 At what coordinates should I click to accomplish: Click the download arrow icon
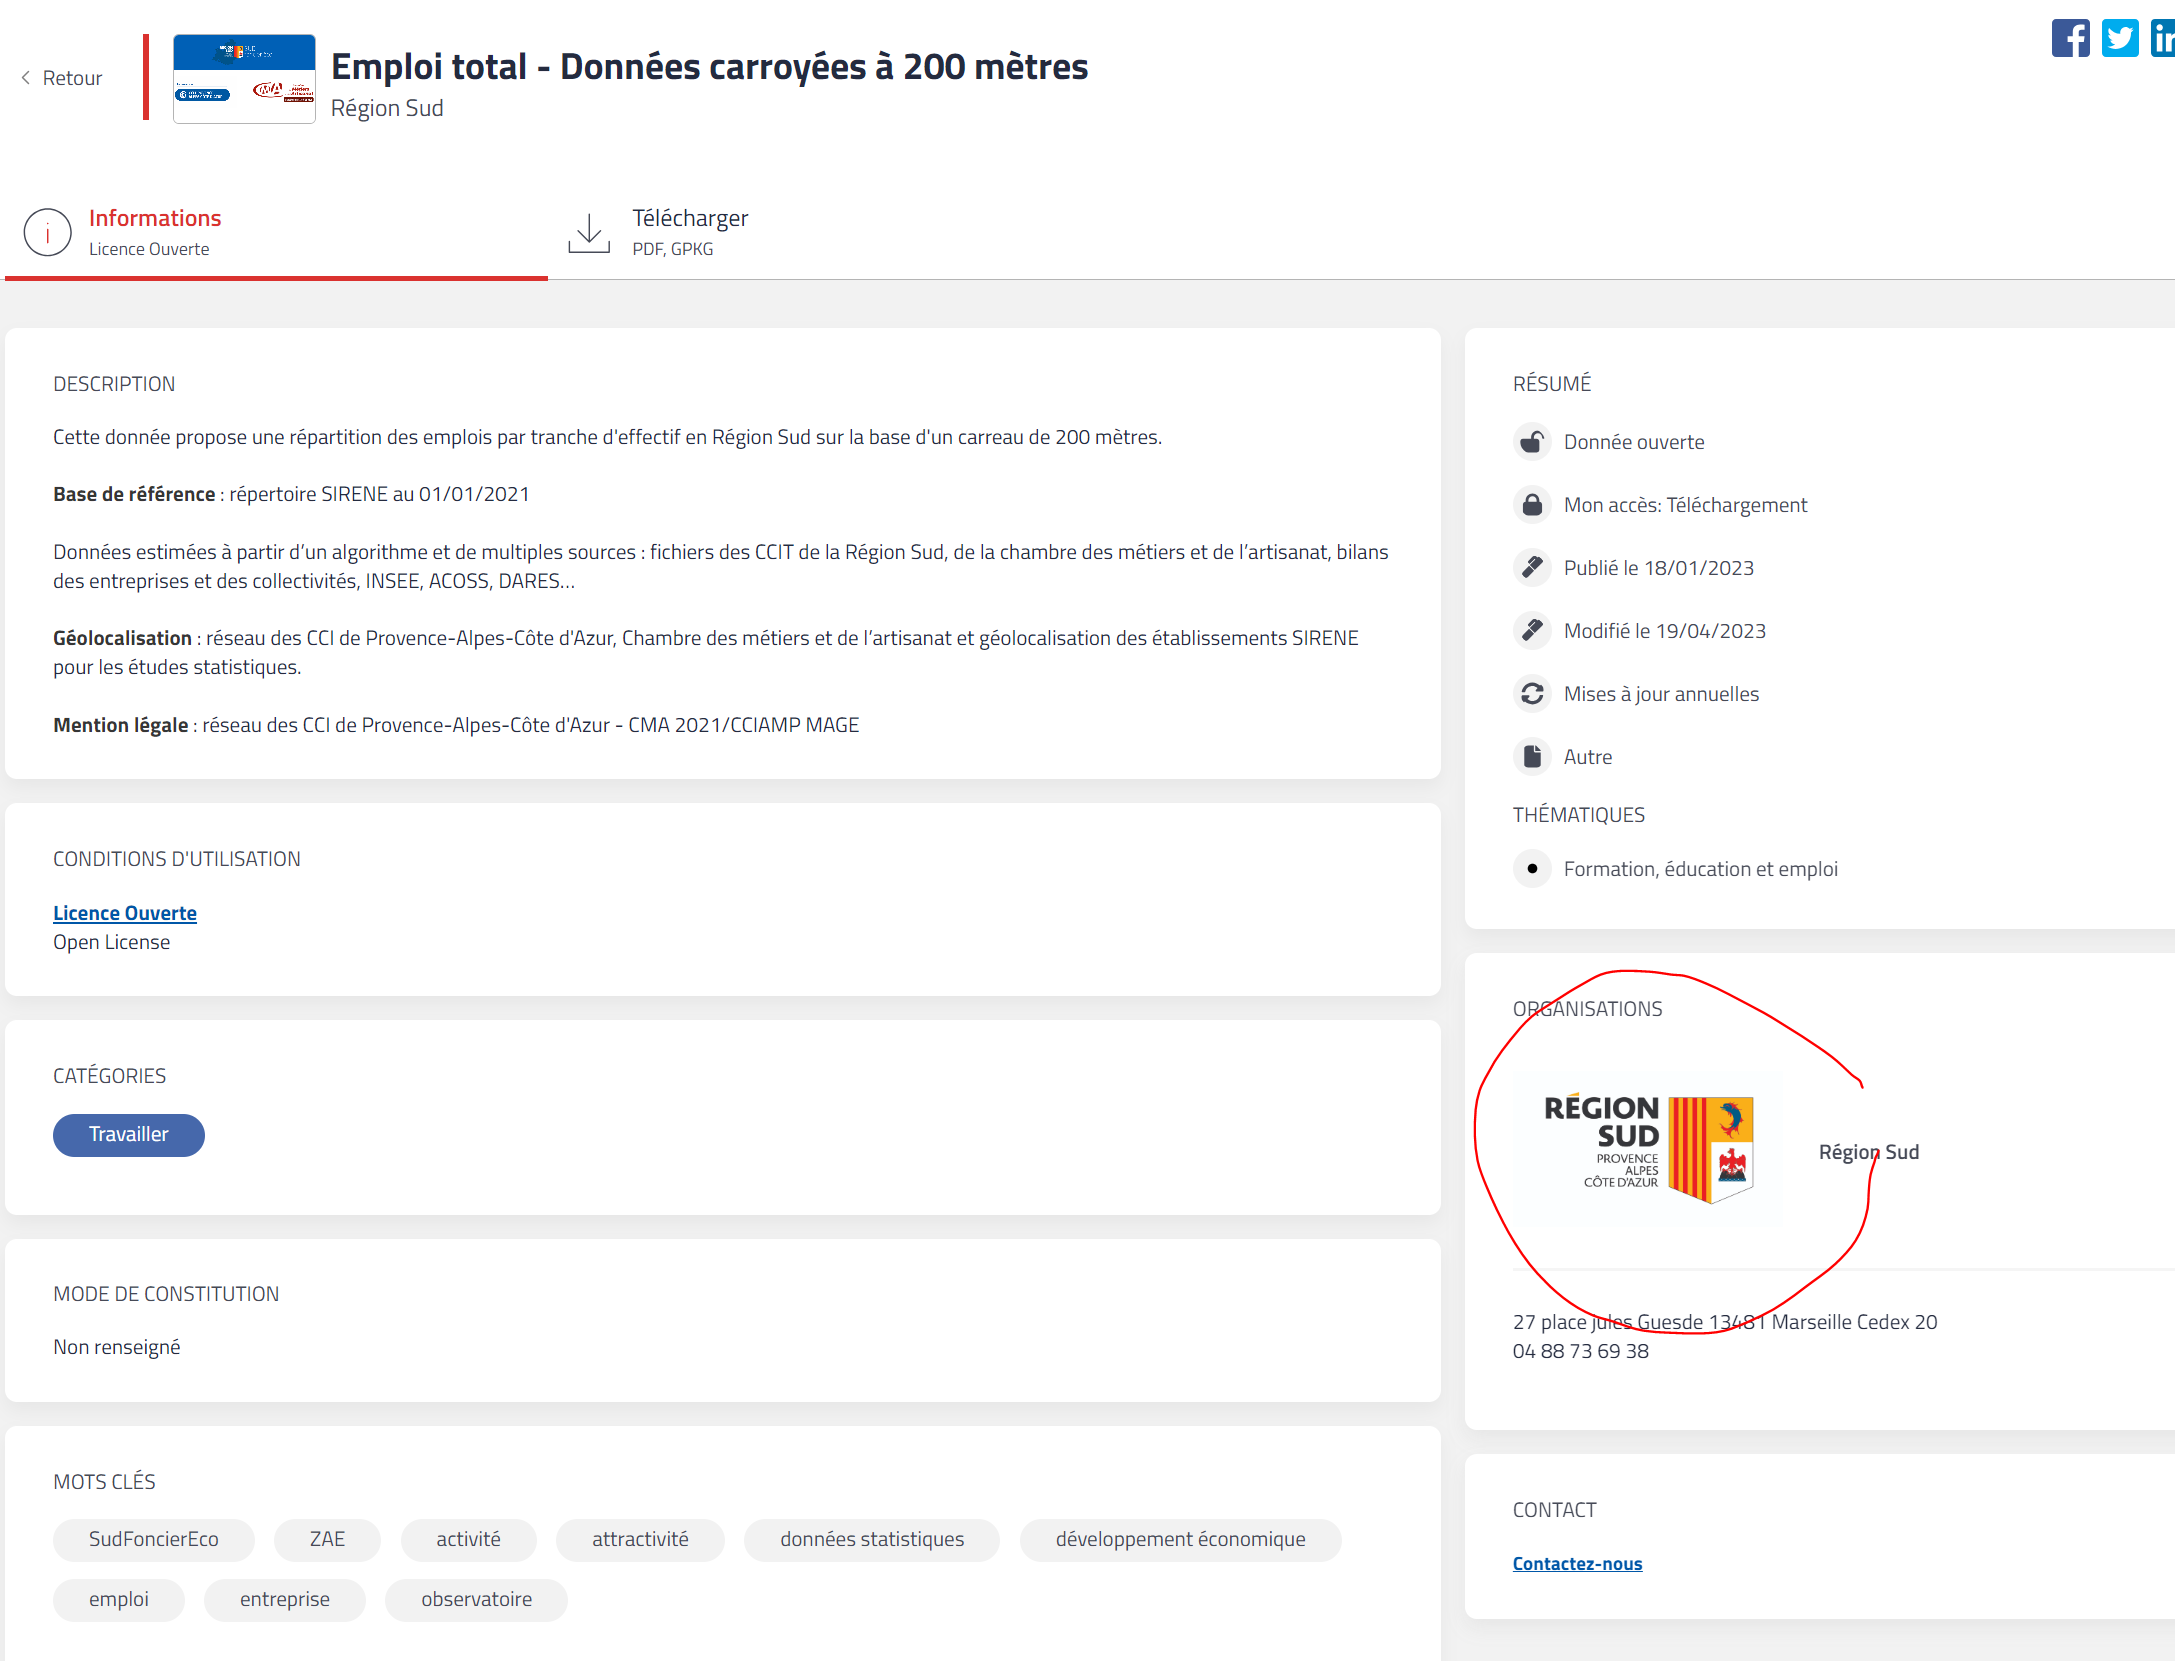(589, 232)
